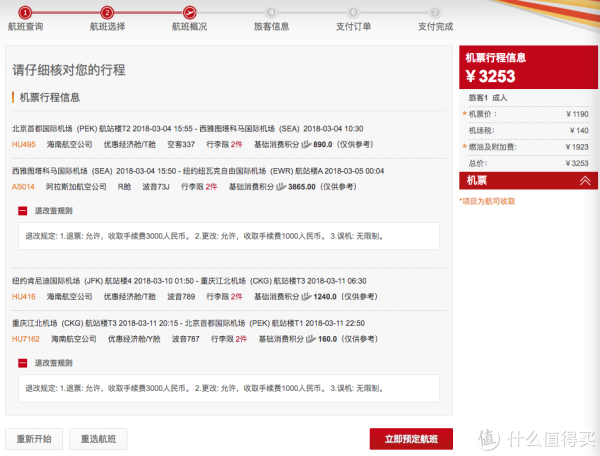Click baggage limit 2件 on HU7162 row
600x456 pixels.
point(241,339)
